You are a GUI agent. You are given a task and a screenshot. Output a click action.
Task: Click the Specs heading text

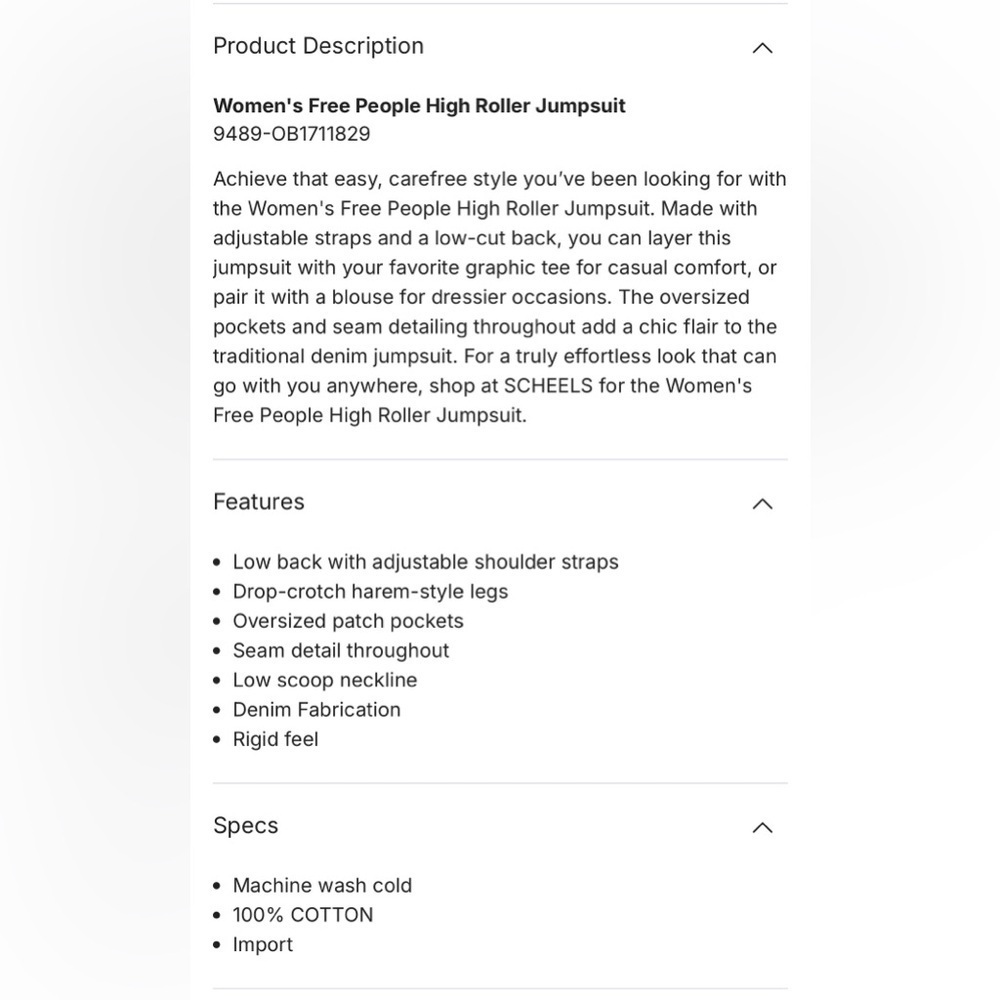[x=246, y=826]
